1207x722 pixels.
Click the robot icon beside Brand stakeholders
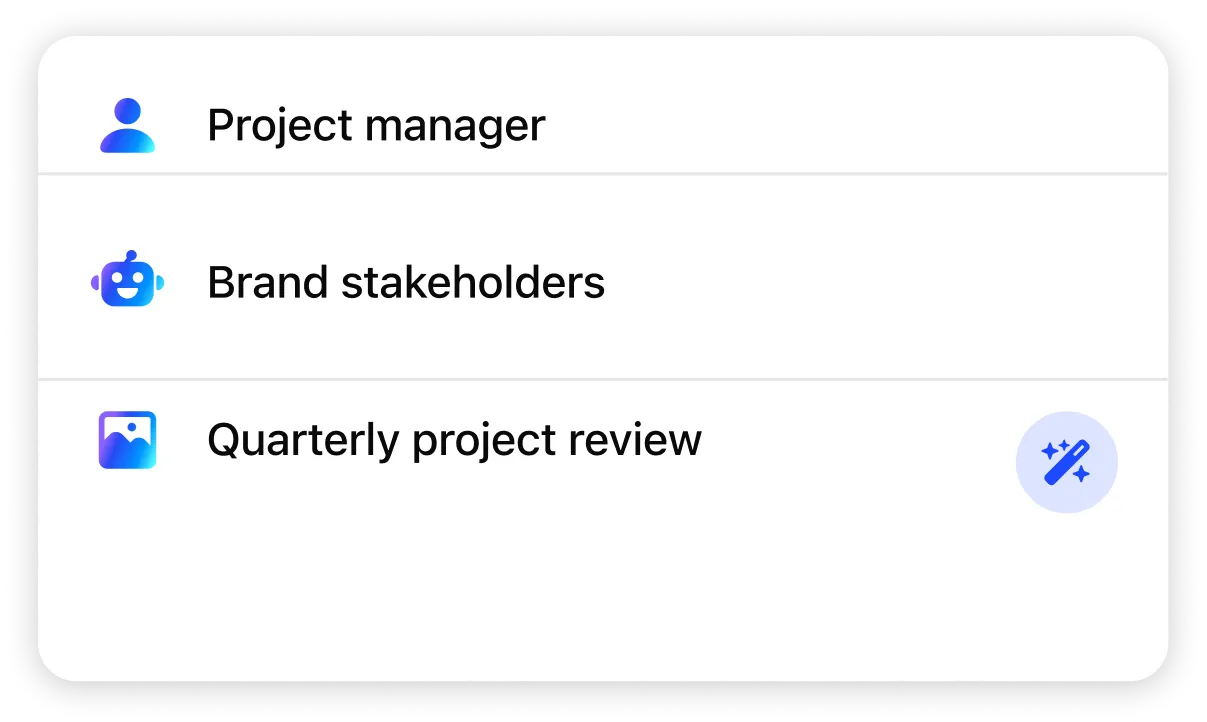[x=127, y=279]
